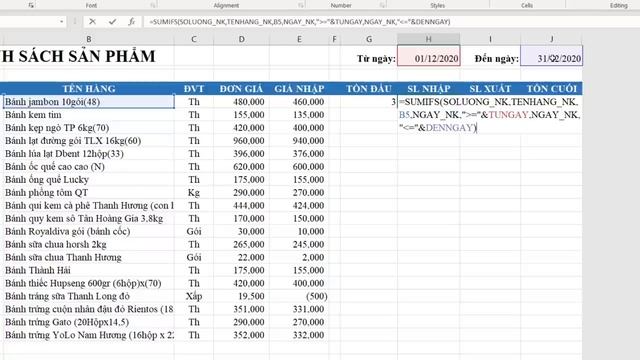
Task: Click the 460,000 import price for Bánh jambon
Action: pyautogui.click(x=299, y=102)
